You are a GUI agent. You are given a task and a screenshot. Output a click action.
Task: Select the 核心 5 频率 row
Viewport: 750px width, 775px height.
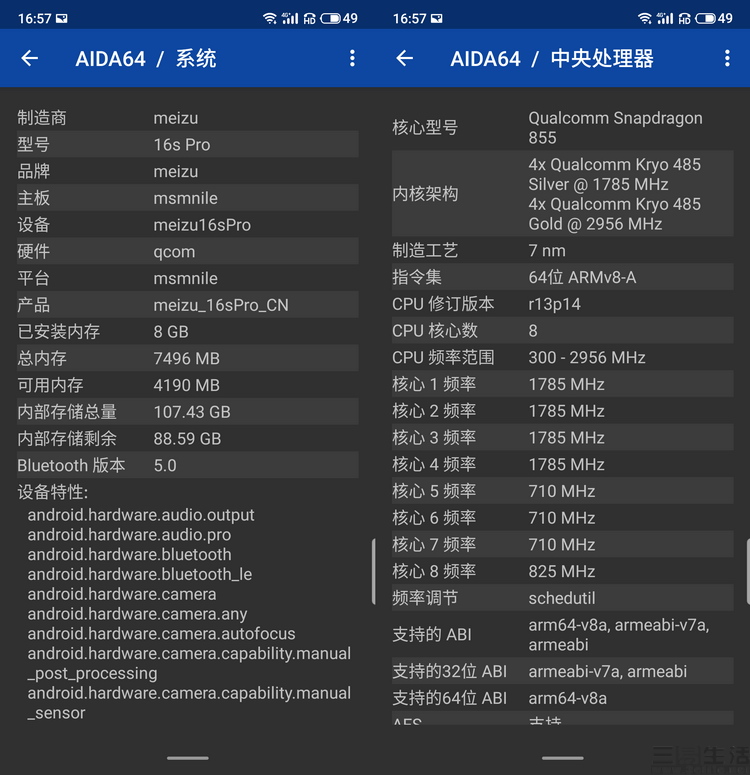(x=563, y=490)
